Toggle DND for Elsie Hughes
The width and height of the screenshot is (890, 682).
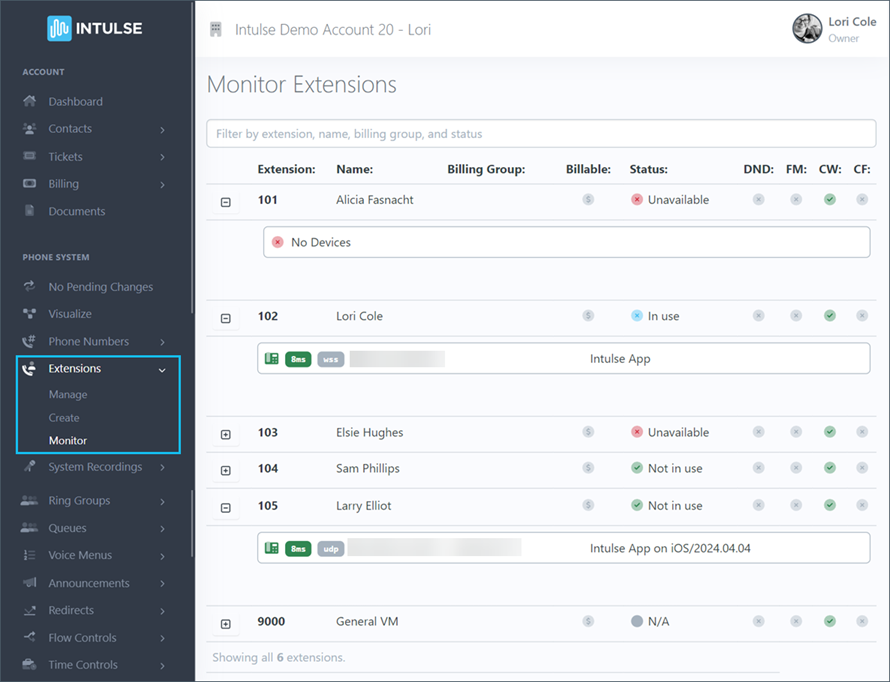[758, 432]
